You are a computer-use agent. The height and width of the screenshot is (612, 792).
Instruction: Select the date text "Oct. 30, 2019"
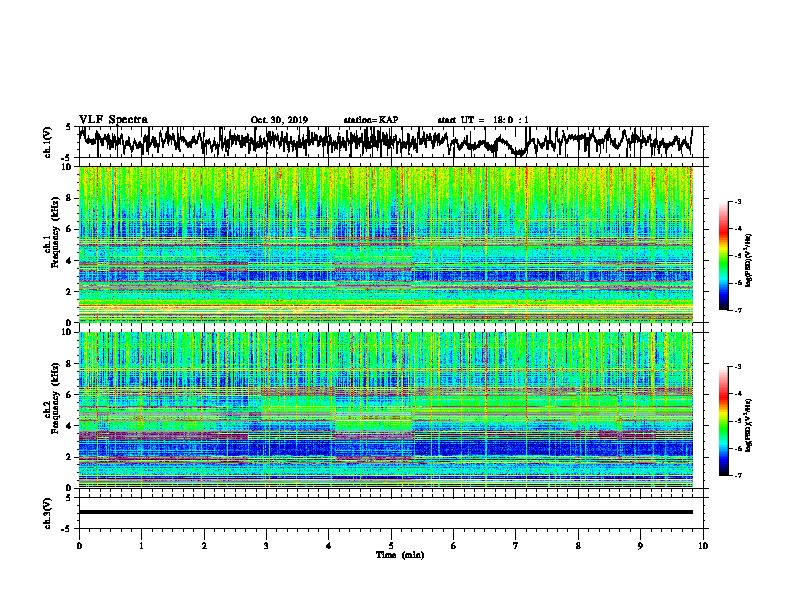[x=279, y=120]
